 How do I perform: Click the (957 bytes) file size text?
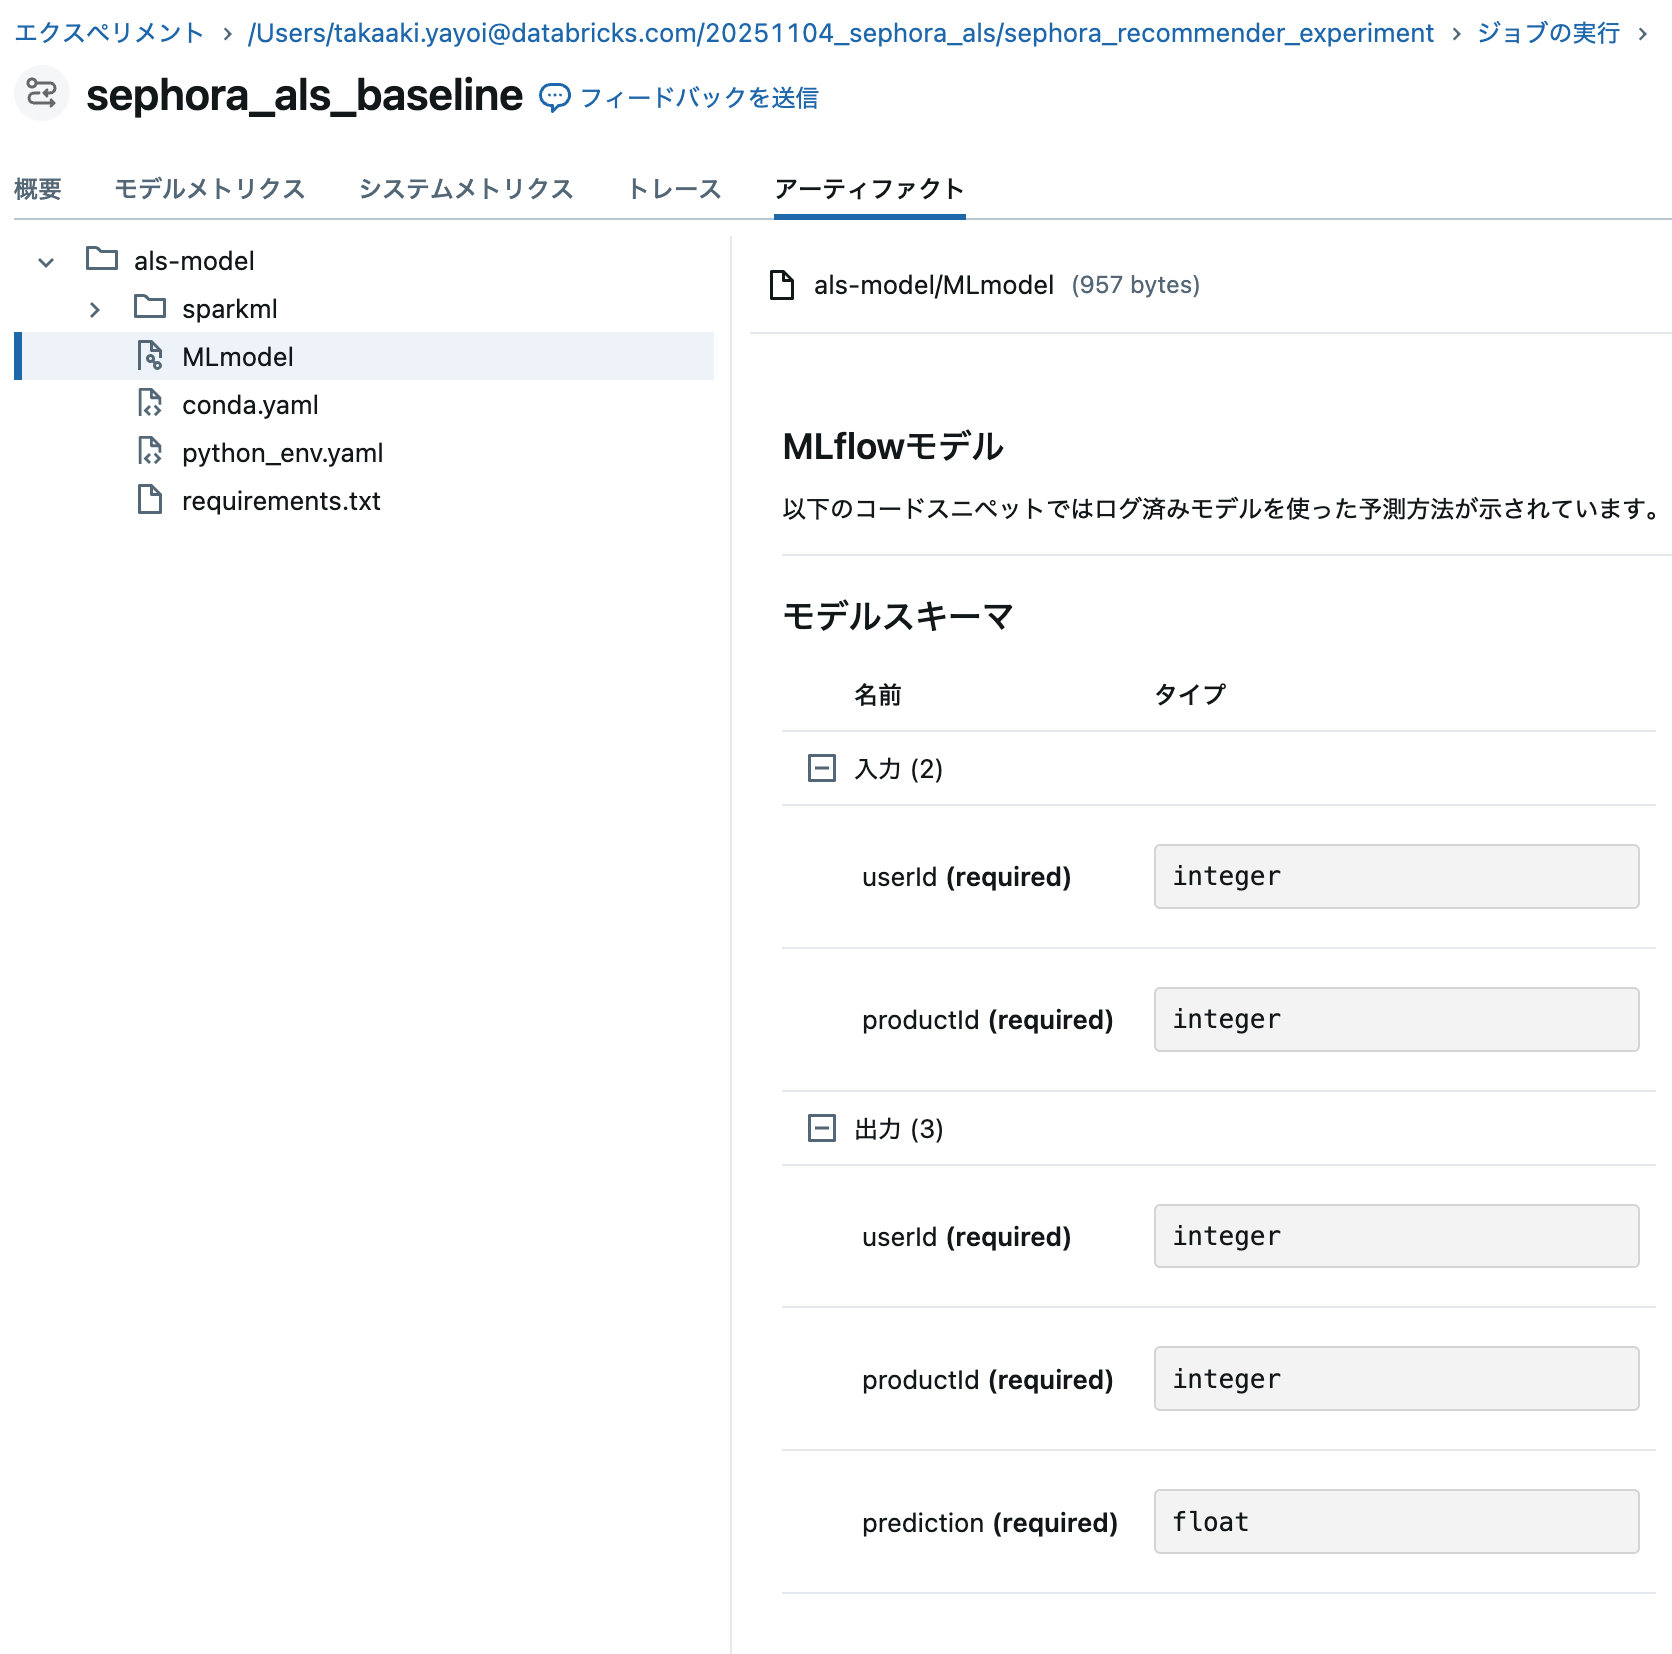1135,285
